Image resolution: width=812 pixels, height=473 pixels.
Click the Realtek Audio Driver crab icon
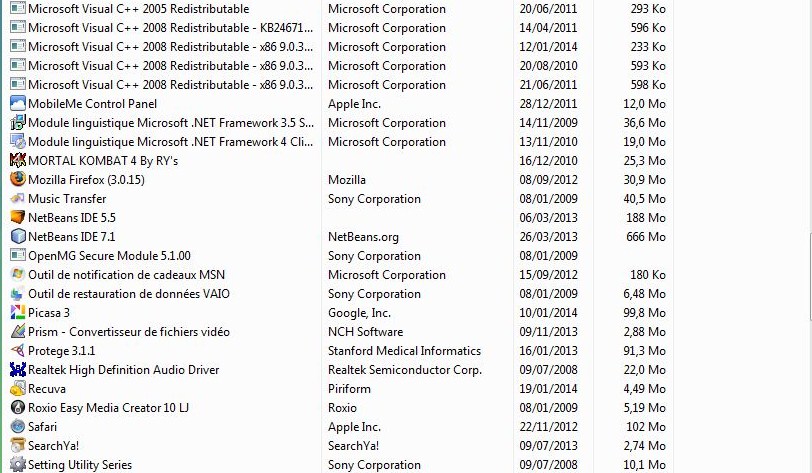[x=18, y=369]
